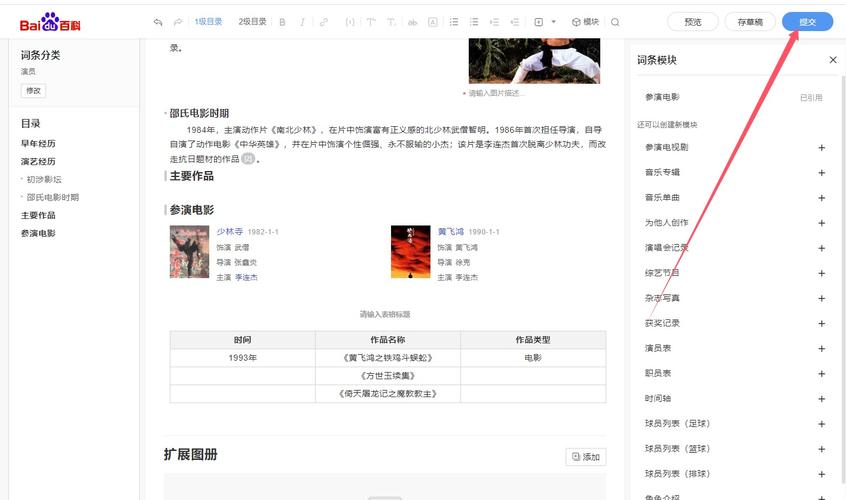
Task: Open the 模块 module panel button
Action: click(x=585, y=22)
